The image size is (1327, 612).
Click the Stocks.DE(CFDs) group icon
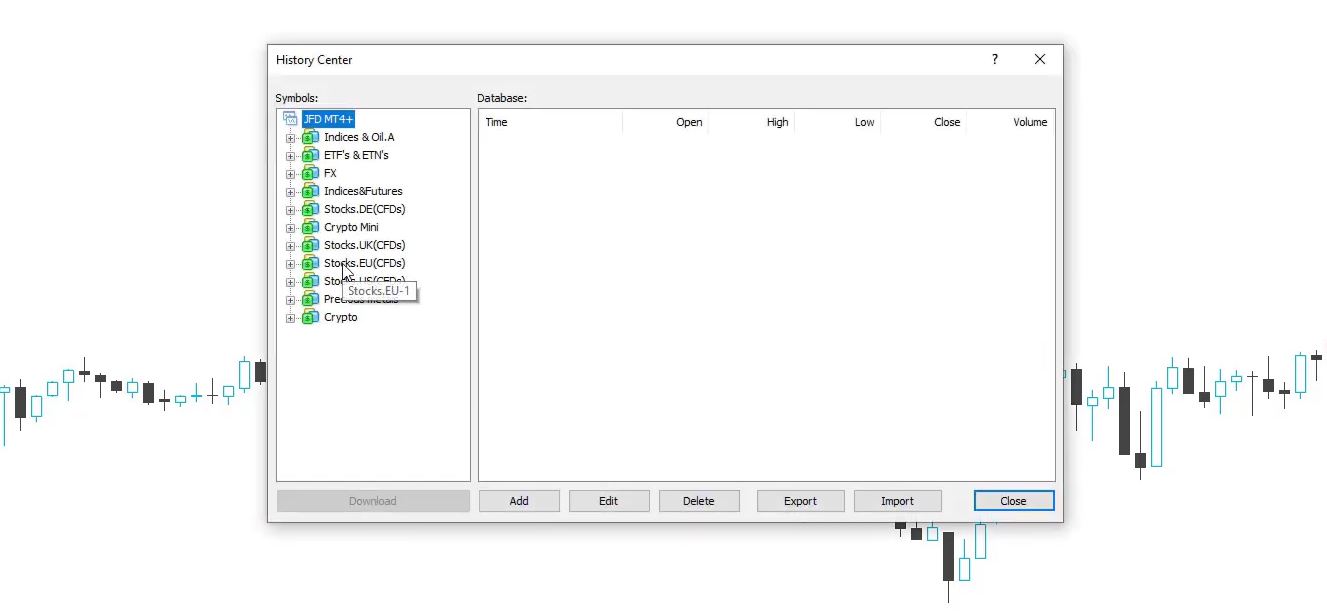pos(310,209)
